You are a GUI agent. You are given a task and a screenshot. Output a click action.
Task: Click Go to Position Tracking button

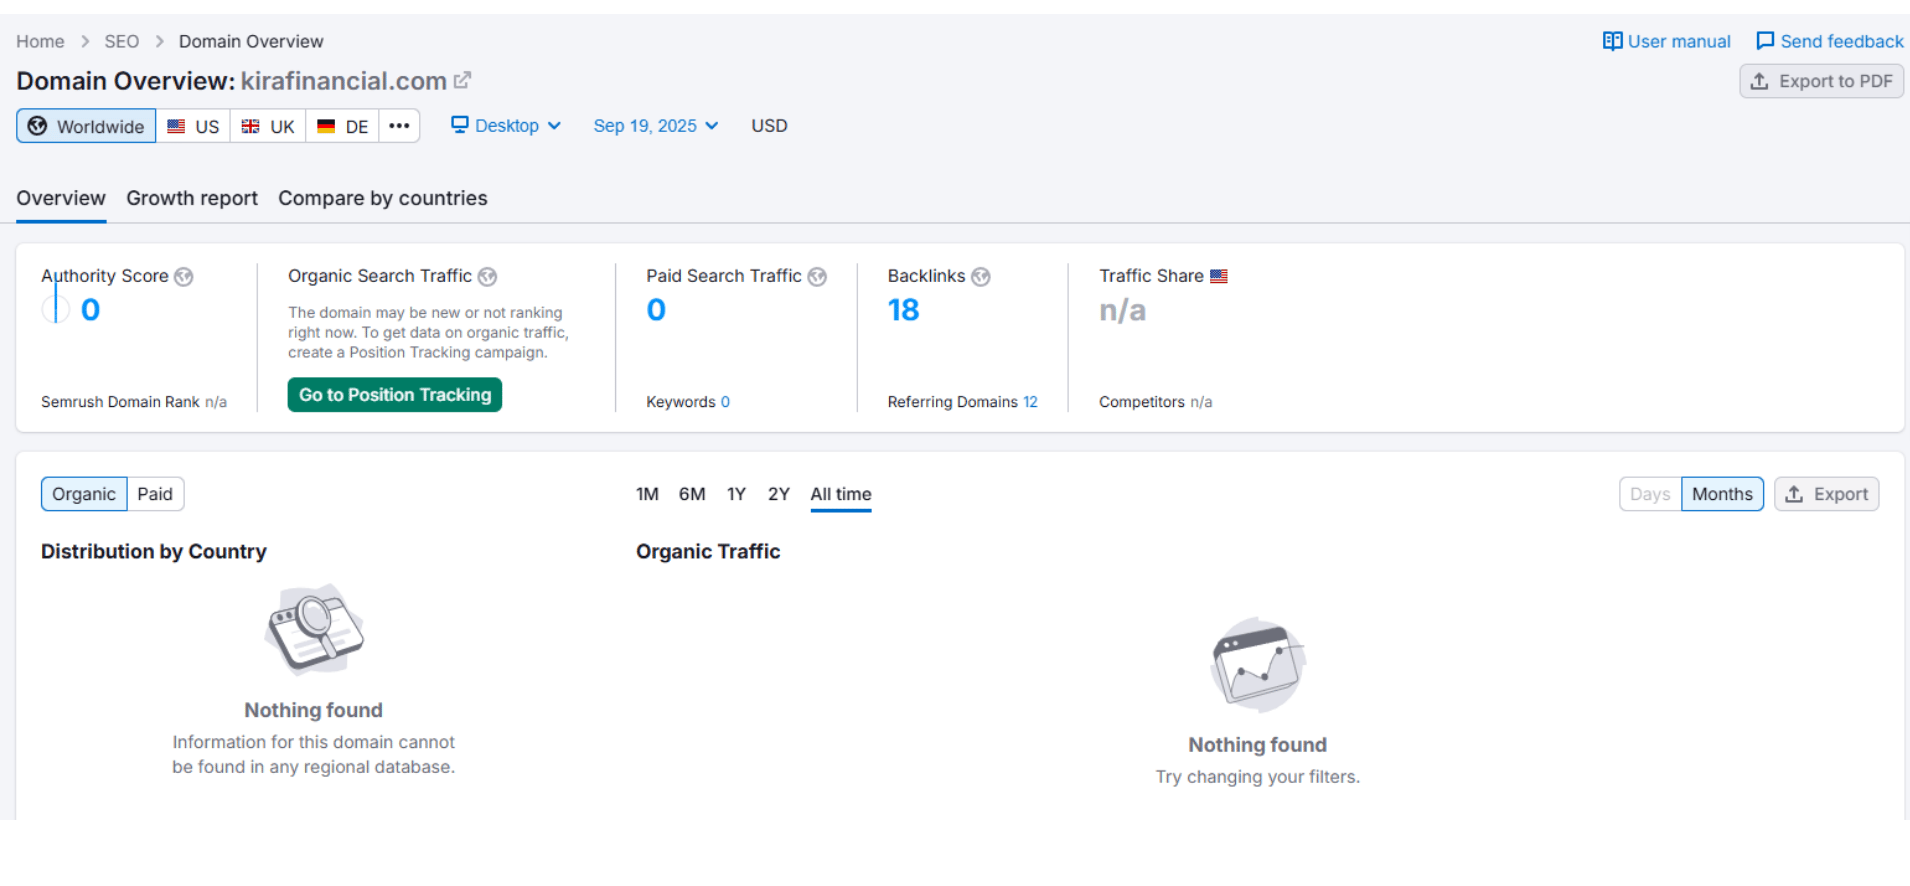click(395, 395)
